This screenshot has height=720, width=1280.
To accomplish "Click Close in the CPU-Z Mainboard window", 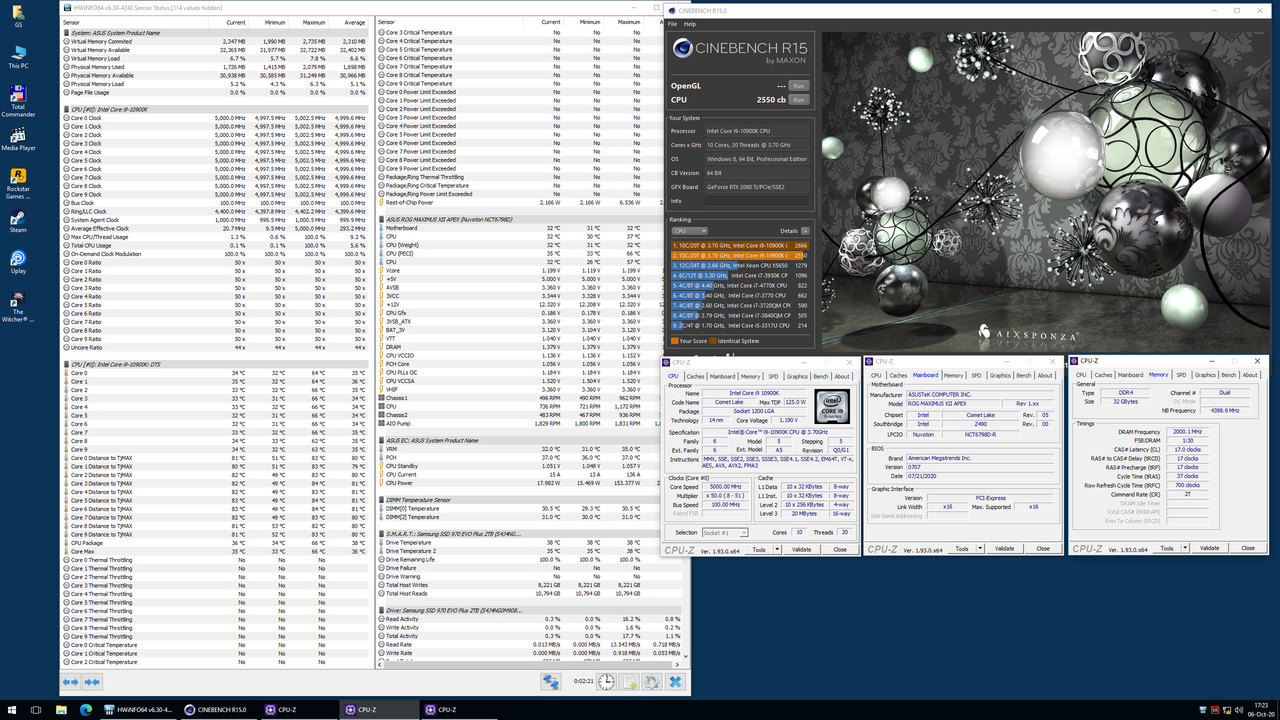I will (x=1043, y=548).
